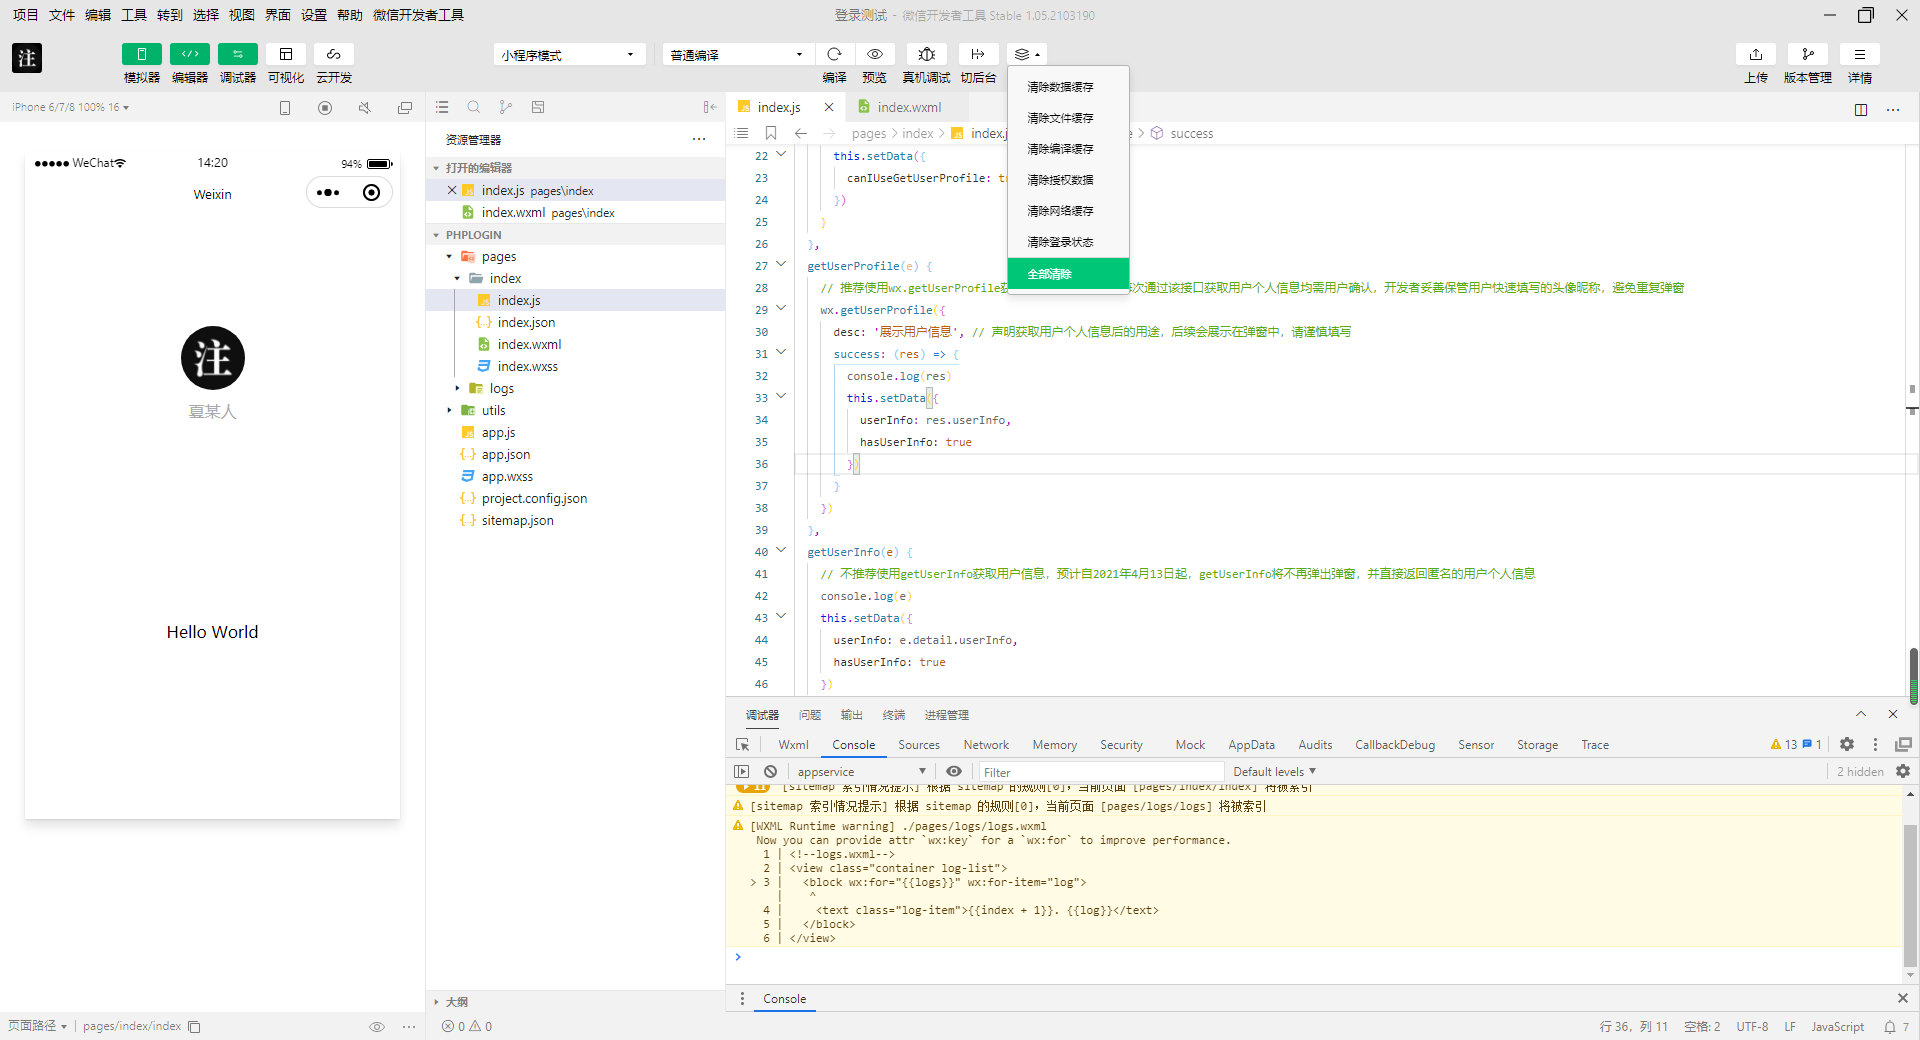Open the clear cache layers dropdown
This screenshot has height=1040, width=1920.
[x=1027, y=54]
